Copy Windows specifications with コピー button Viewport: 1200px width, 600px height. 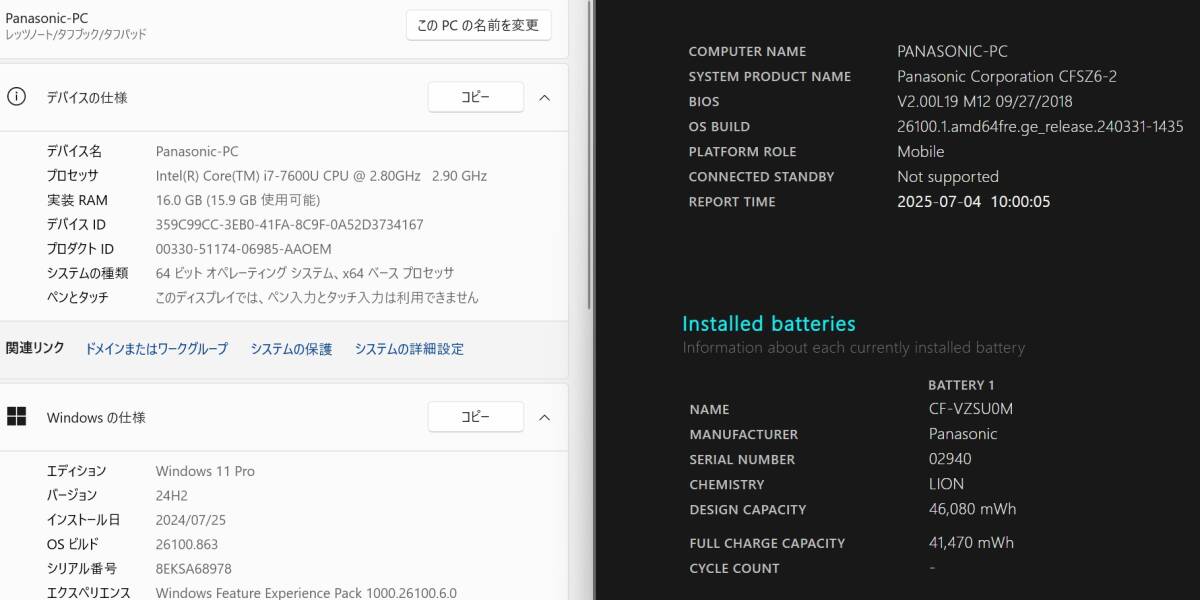coord(476,417)
